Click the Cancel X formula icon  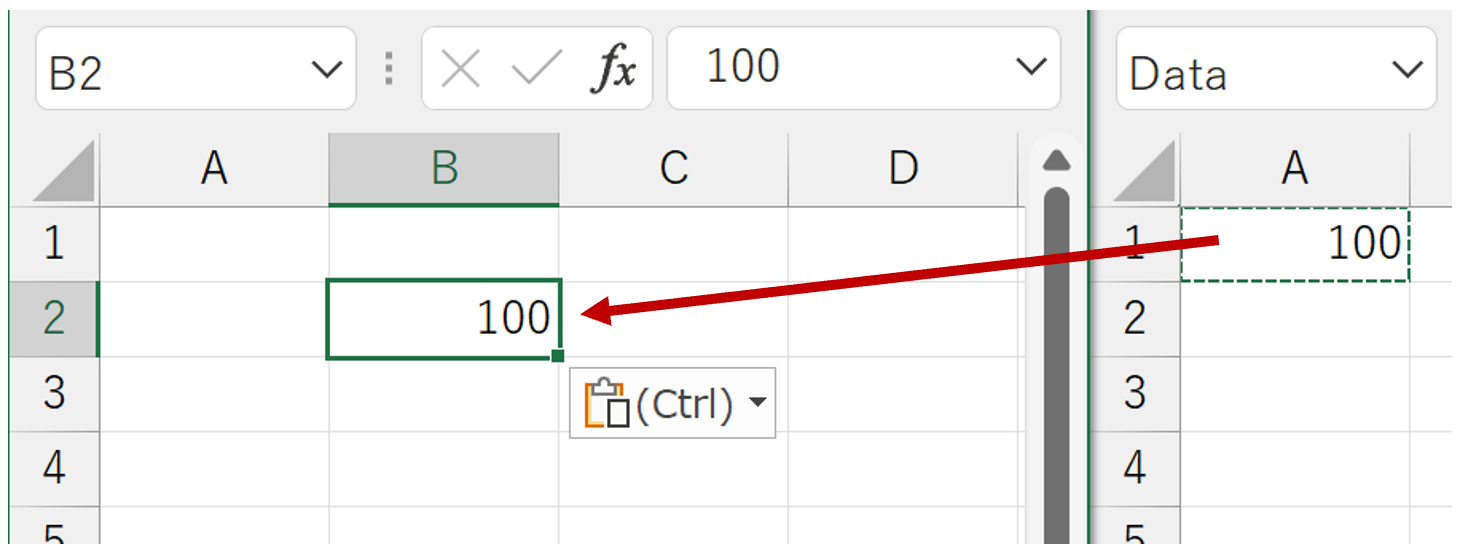point(460,69)
